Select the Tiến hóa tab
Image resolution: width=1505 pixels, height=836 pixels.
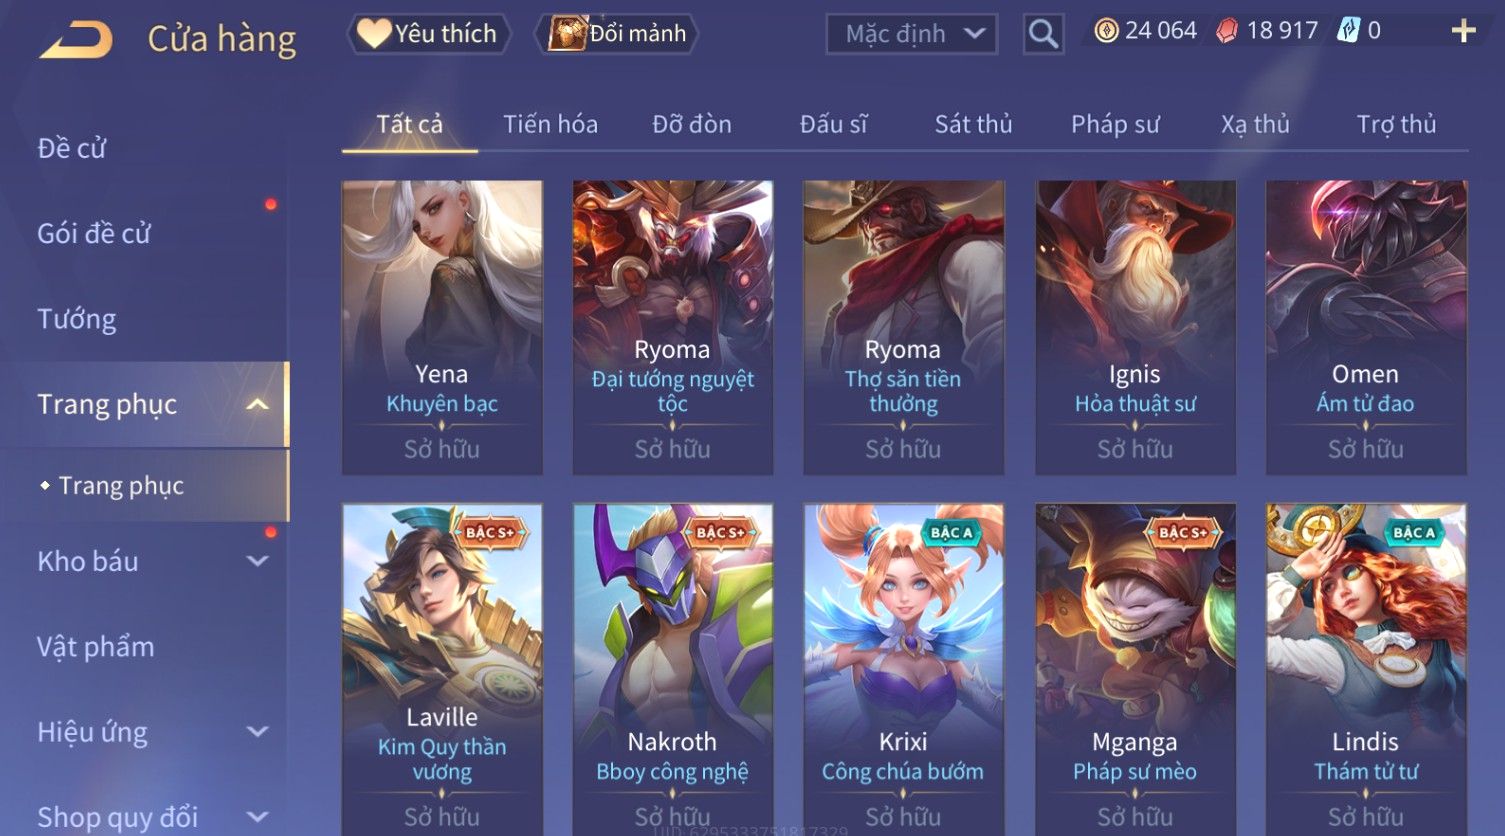click(x=550, y=124)
